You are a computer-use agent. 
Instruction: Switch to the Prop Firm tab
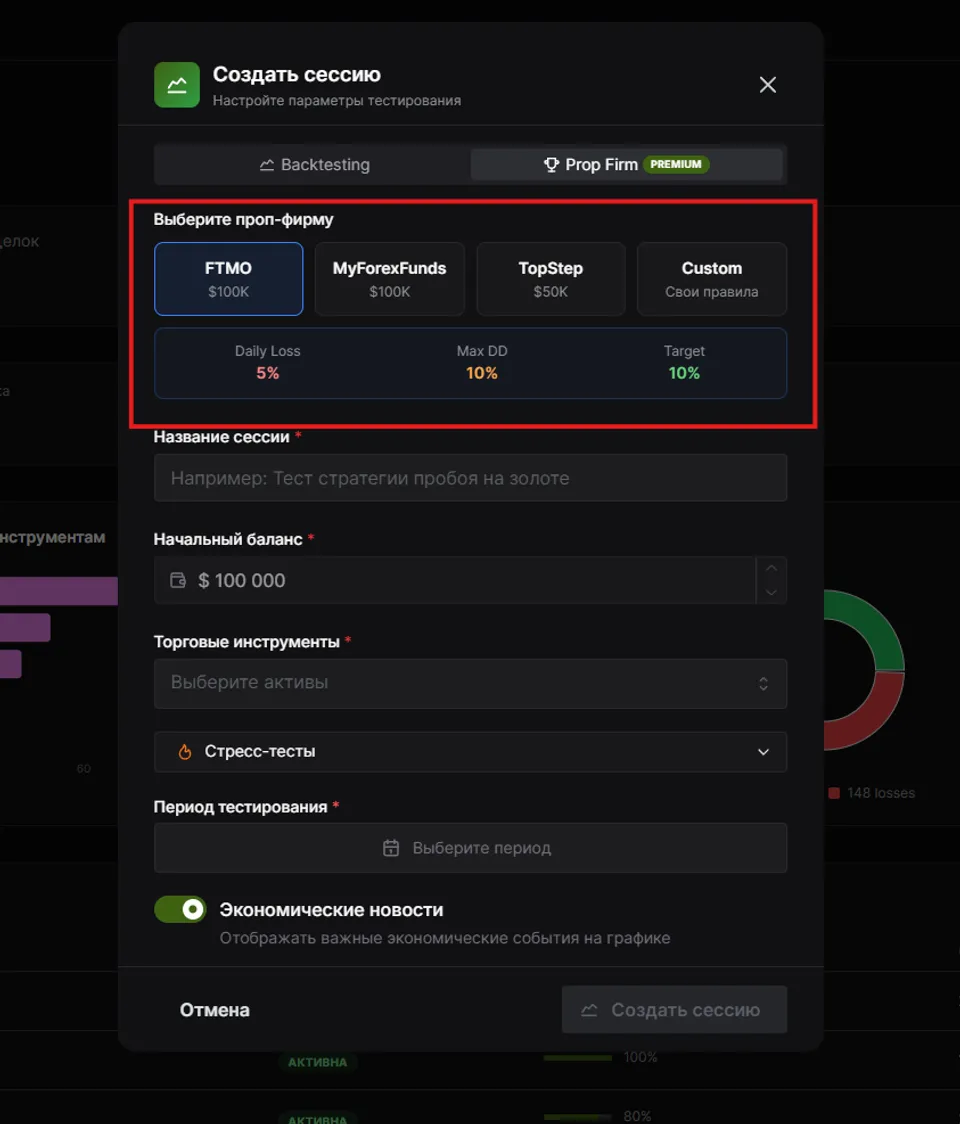coord(626,165)
